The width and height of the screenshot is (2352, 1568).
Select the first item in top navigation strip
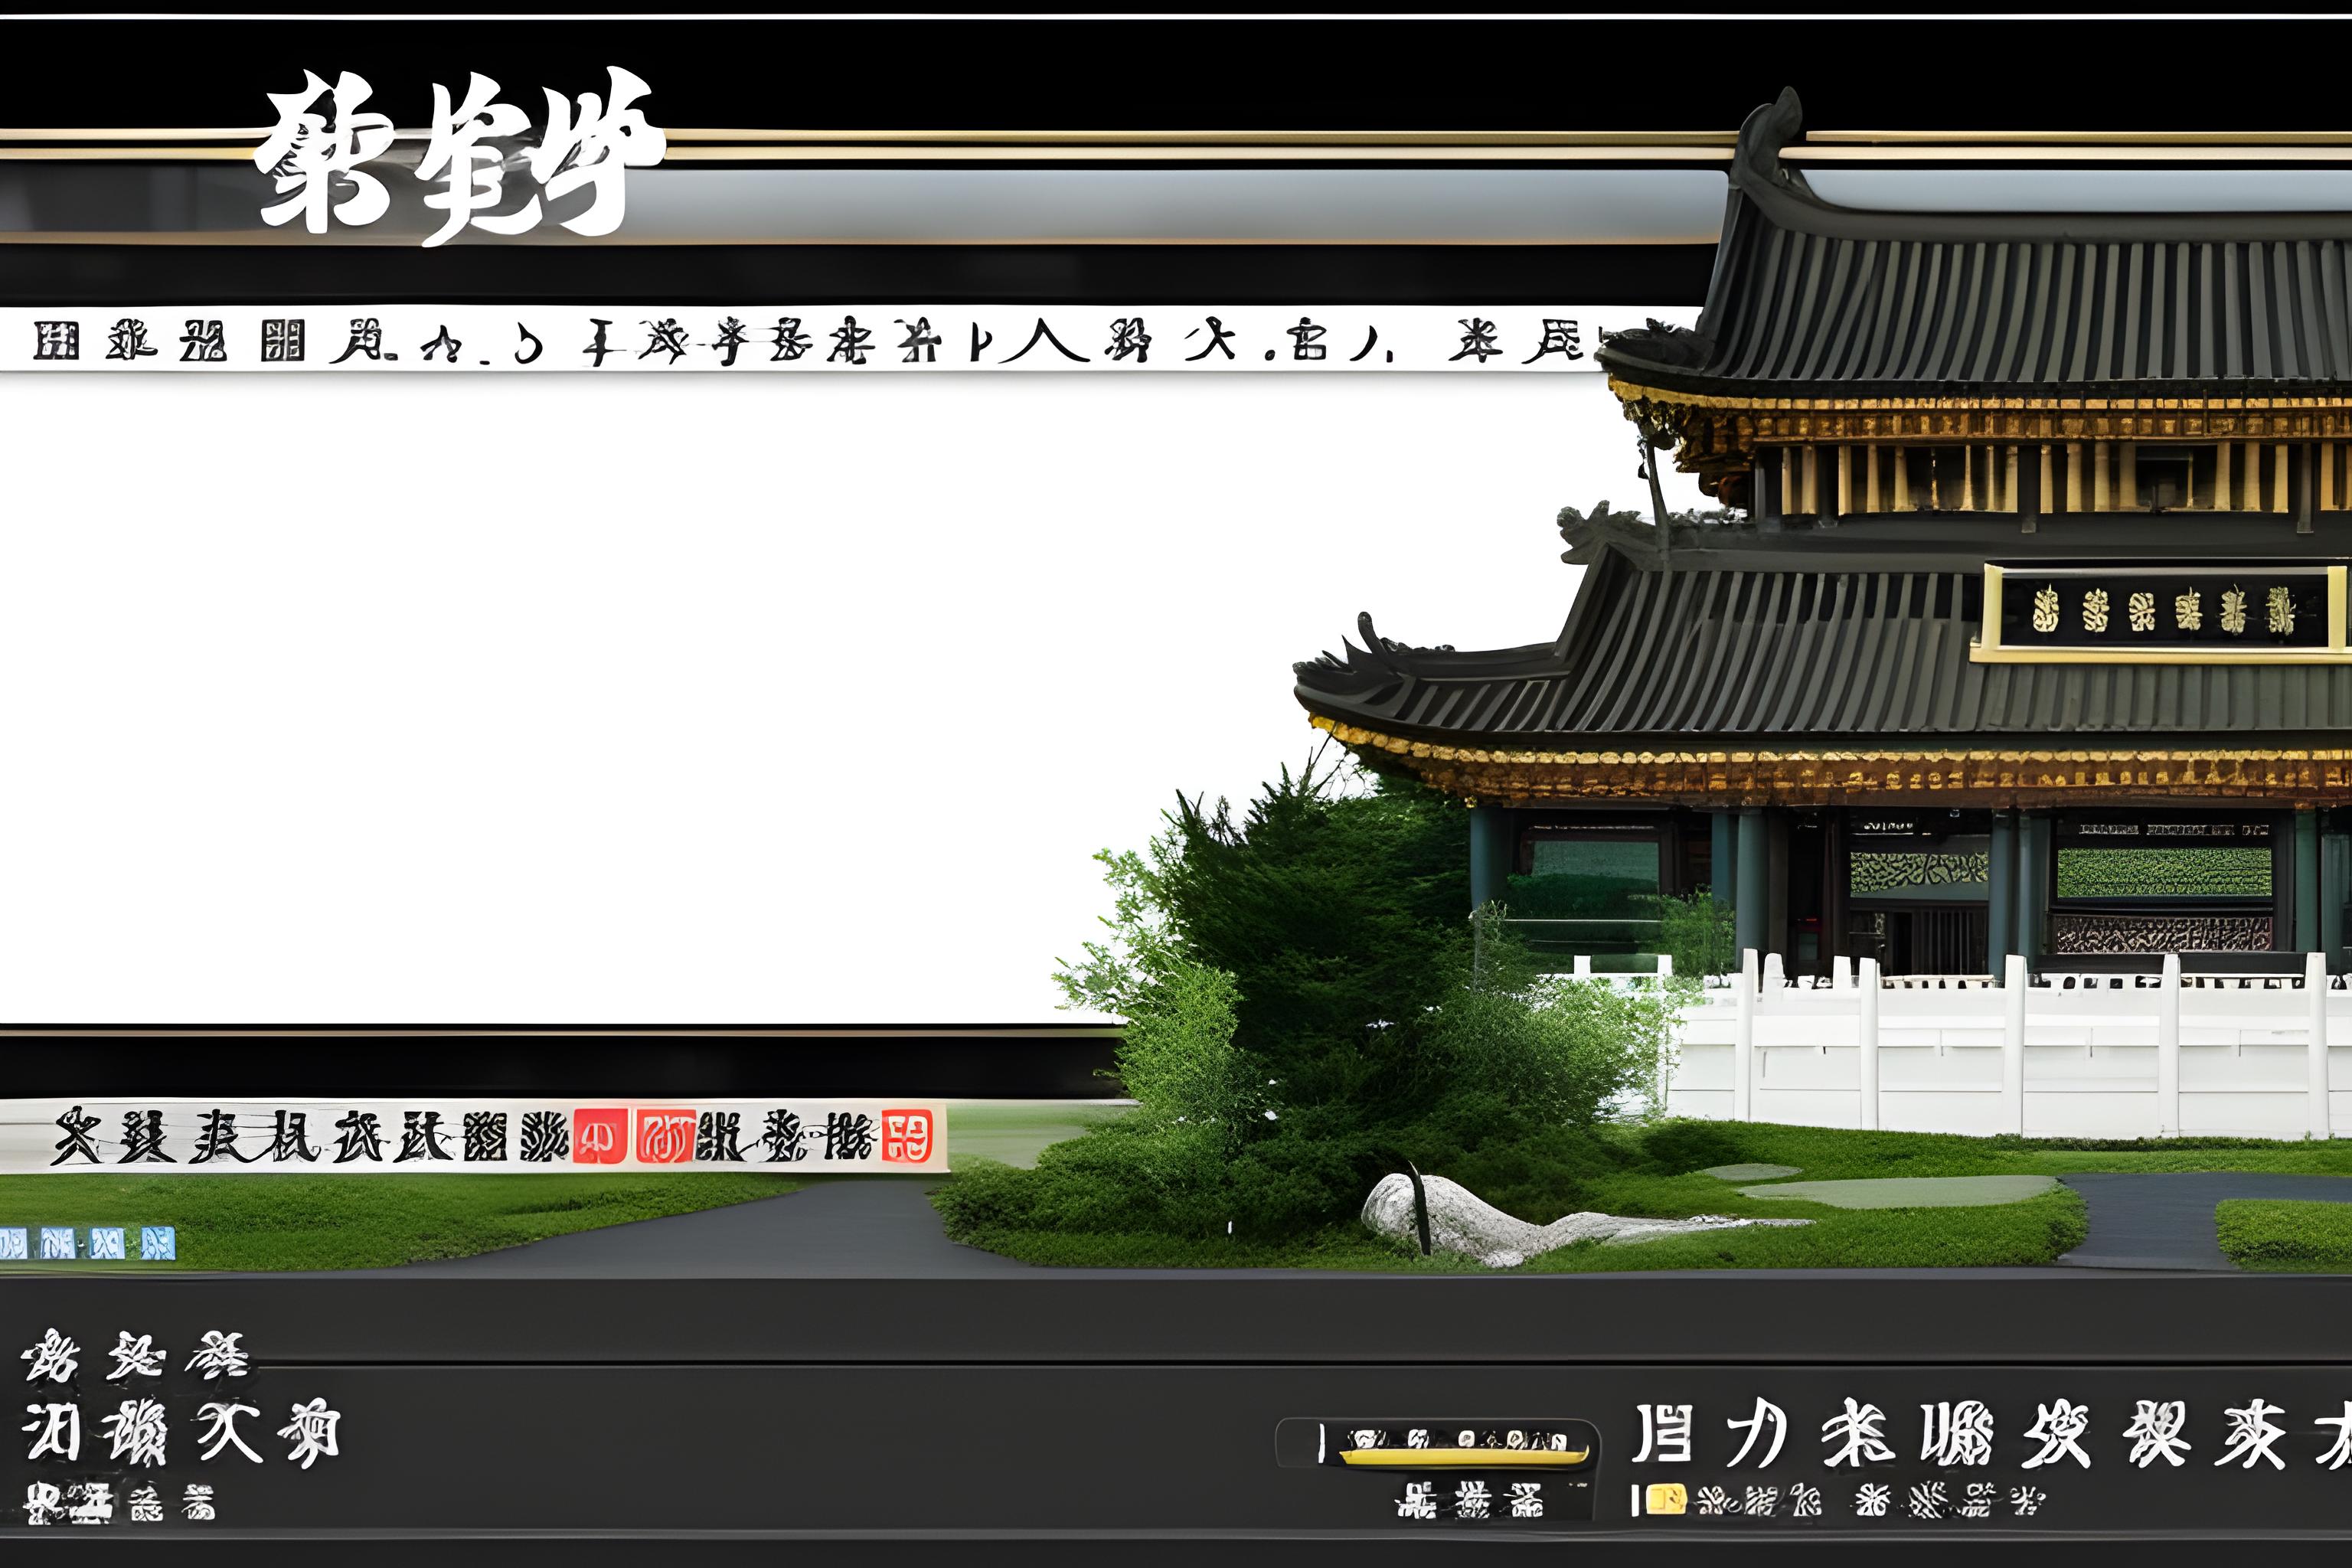57,341
